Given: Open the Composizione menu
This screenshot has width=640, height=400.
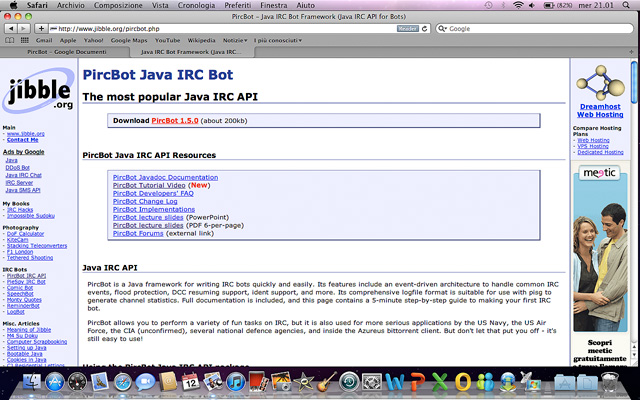Looking at the screenshot, I should (118, 5).
